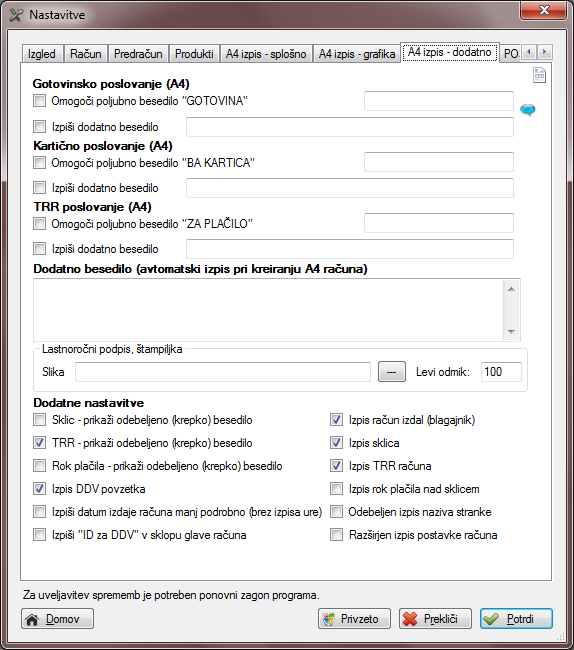Select the Produkti tab
574x650 pixels.
194,54
